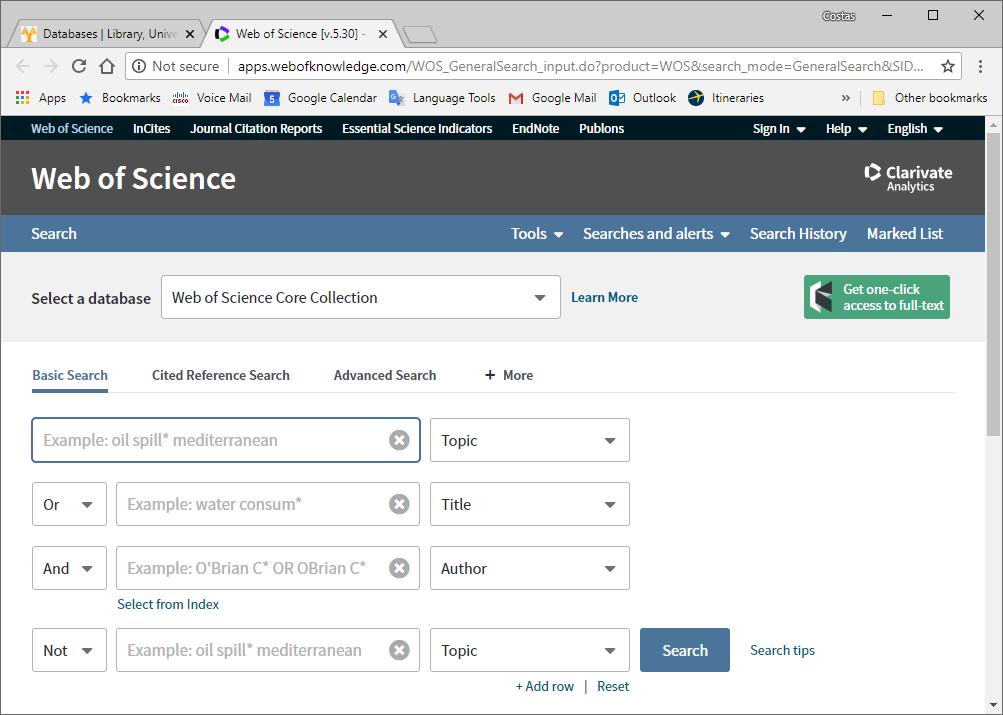Screen dimensions: 1003x715
Task: Expand Searches and alerts menu
Action: coord(656,233)
